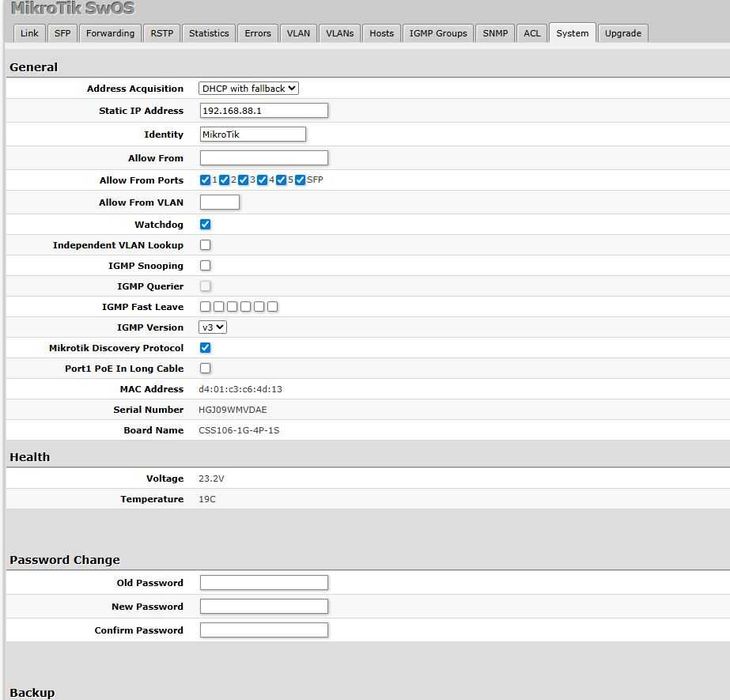This screenshot has width=730, height=700.
Task: Uncheck Allow From Ports port 2
Action: pos(224,180)
